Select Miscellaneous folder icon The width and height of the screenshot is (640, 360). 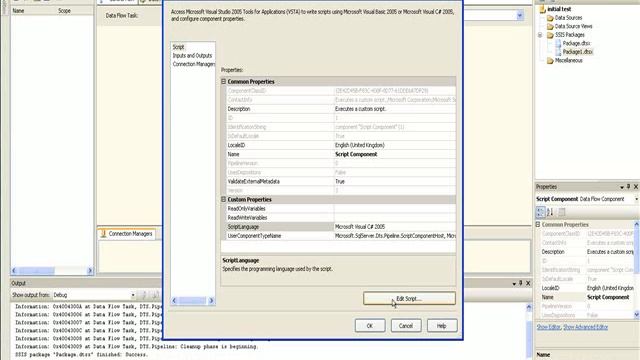(x=550, y=61)
